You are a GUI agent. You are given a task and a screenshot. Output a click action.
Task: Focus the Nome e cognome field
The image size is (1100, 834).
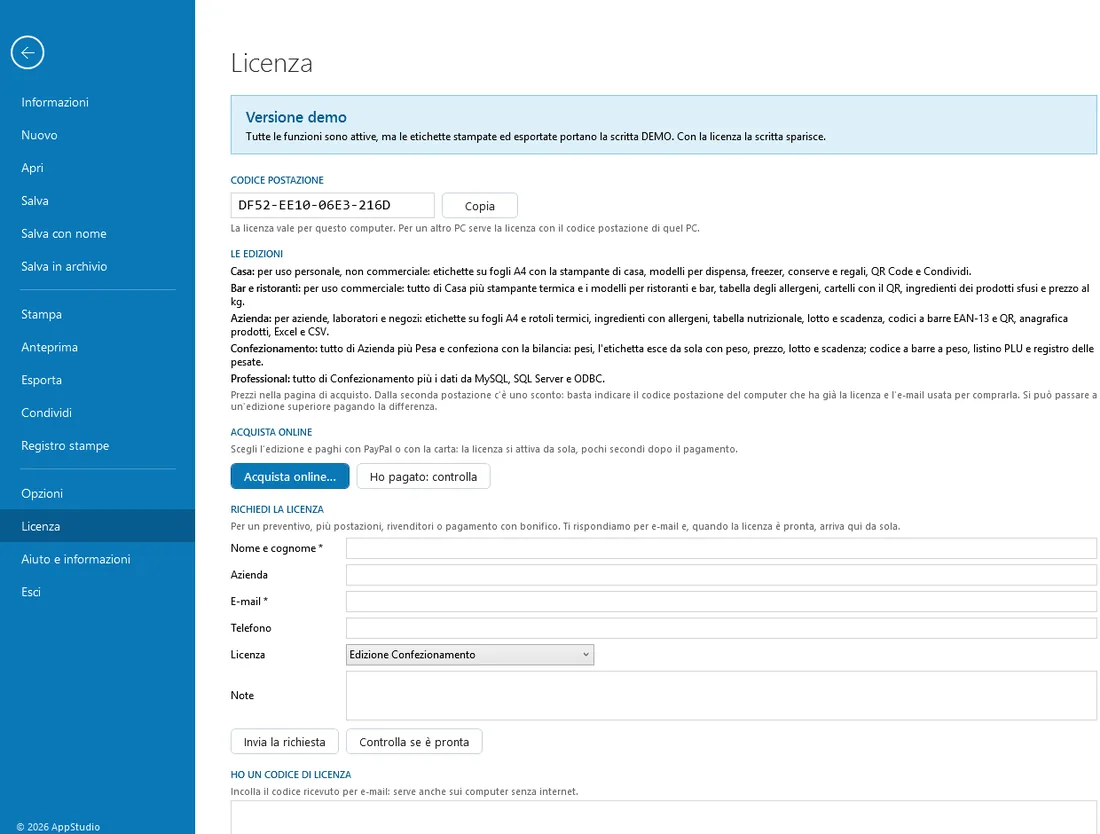(721, 549)
